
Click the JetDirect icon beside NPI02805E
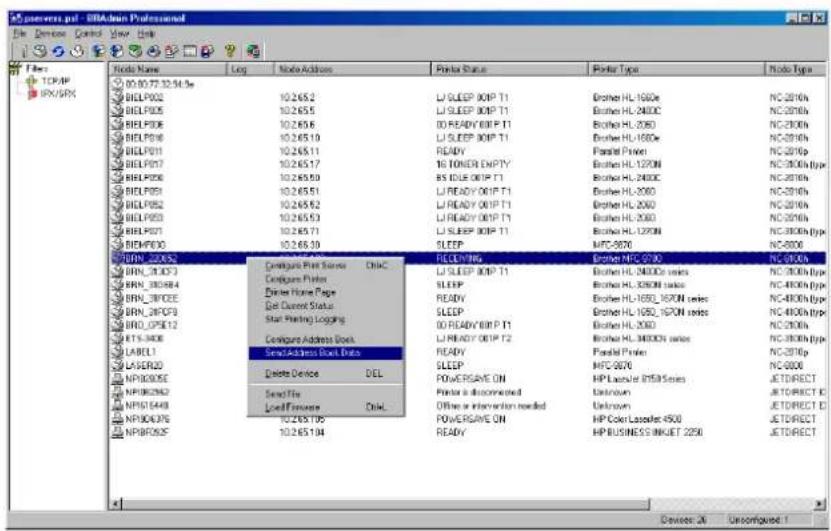click(117, 378)
